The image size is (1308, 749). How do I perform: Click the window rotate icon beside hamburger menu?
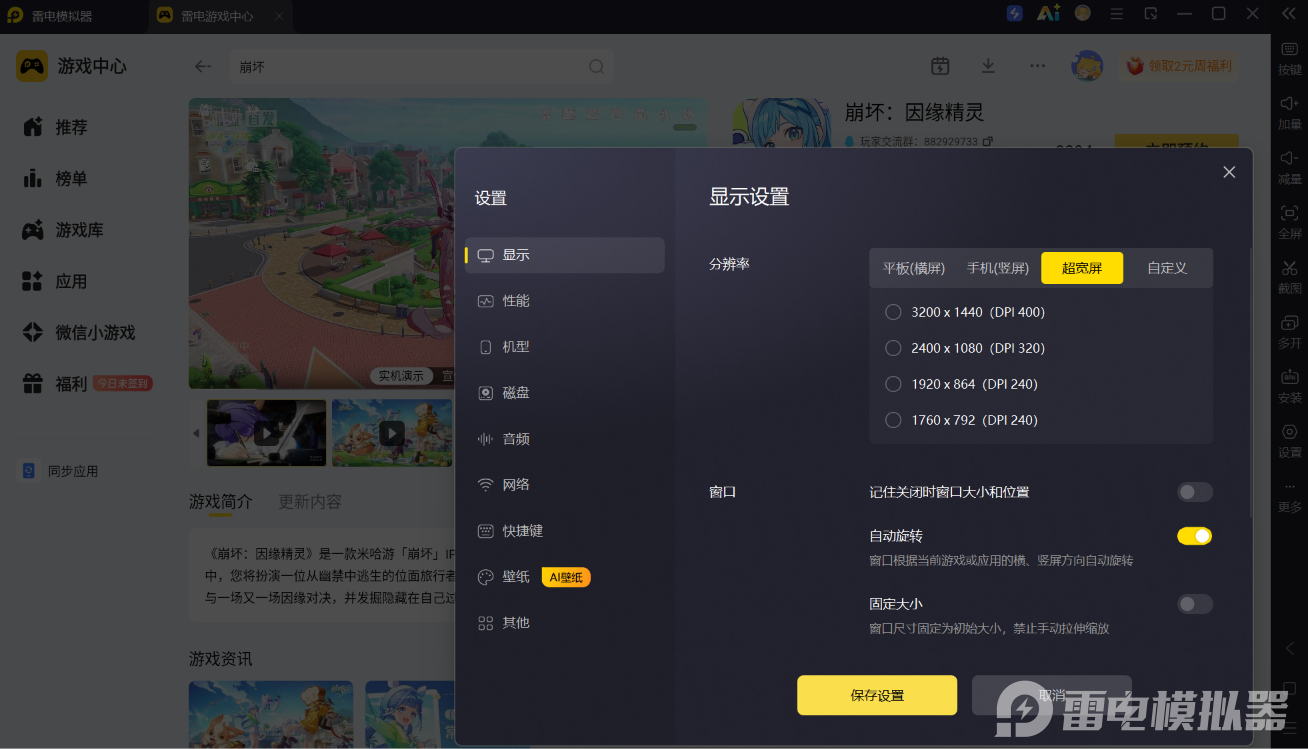pyautogui.click(x=1151, y=14)
